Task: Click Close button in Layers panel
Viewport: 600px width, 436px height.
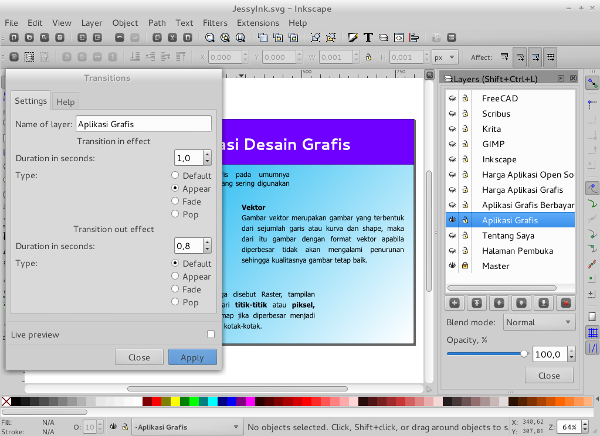Action: (x=549, y=376)
